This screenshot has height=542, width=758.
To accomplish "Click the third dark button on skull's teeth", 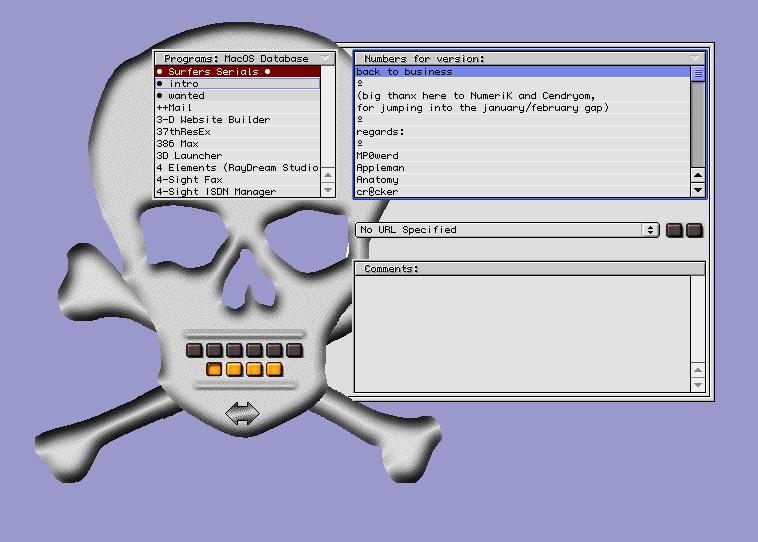I will click(234, 350).
